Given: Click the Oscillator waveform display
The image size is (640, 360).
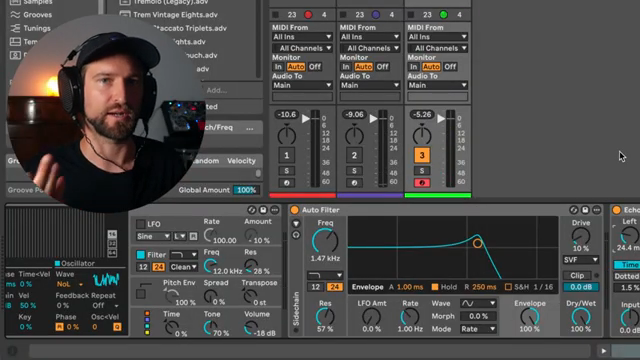Looking at the screenshot, I should 106,280.
